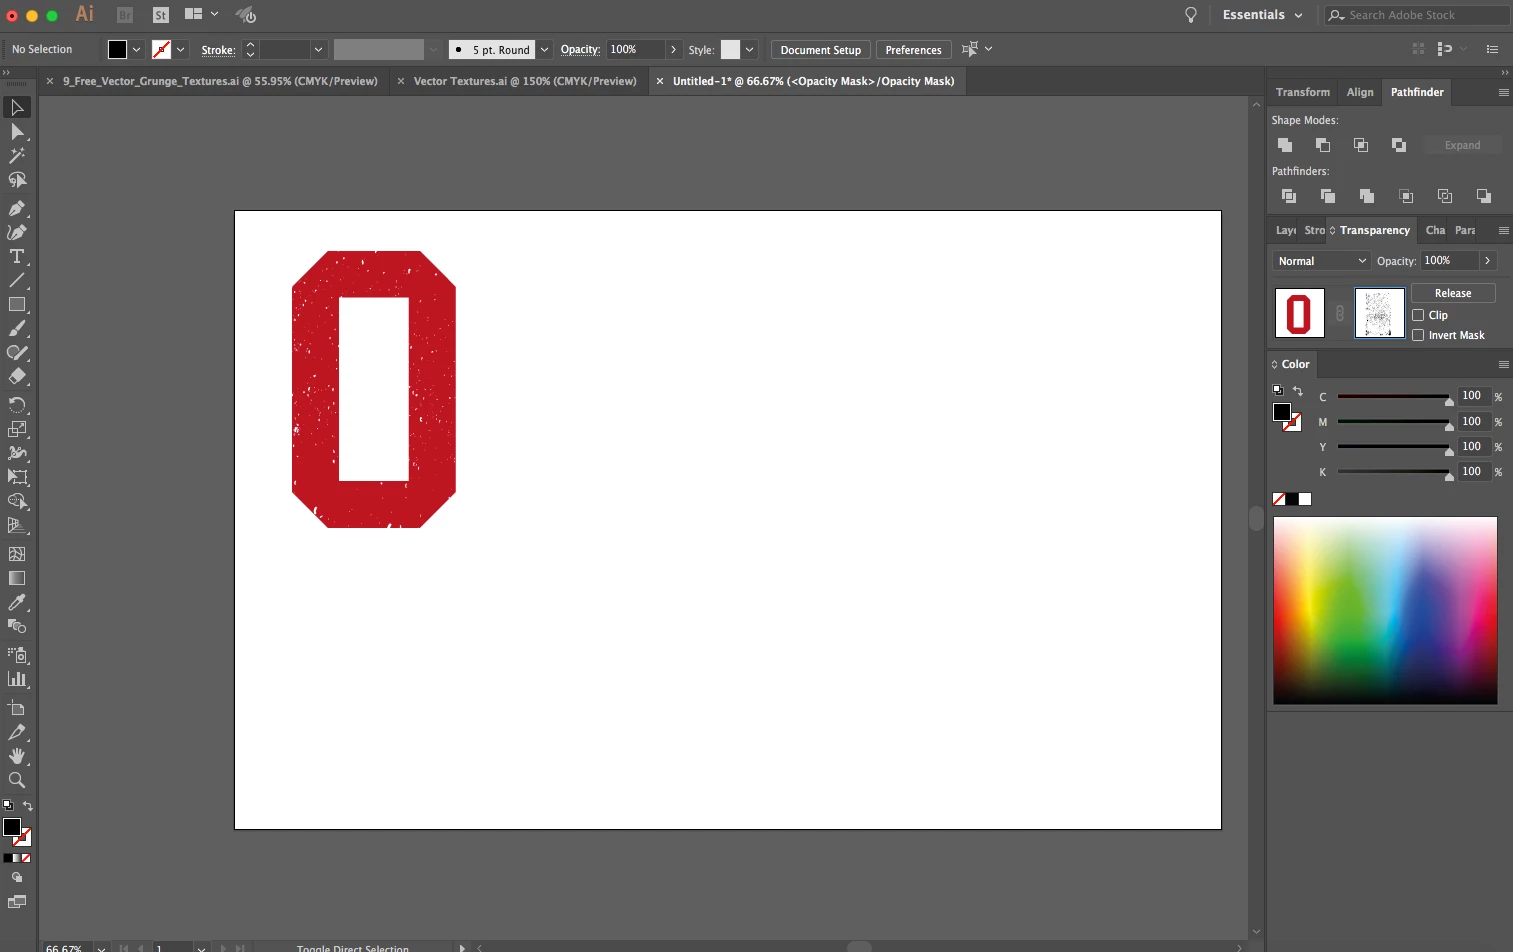Open the Adobe Stock (St) icon
1513x952 pixels.
pos(161,15)
